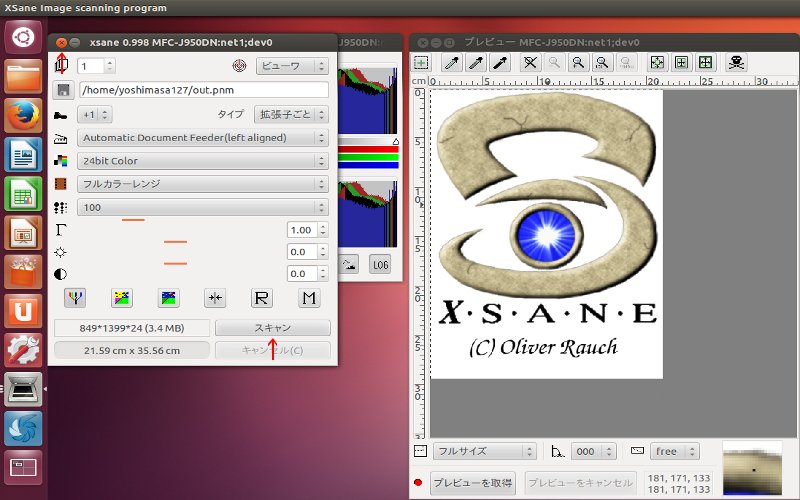Click the target icon beside viewer dropdown

pyautogui.click(x=239, y=66)
